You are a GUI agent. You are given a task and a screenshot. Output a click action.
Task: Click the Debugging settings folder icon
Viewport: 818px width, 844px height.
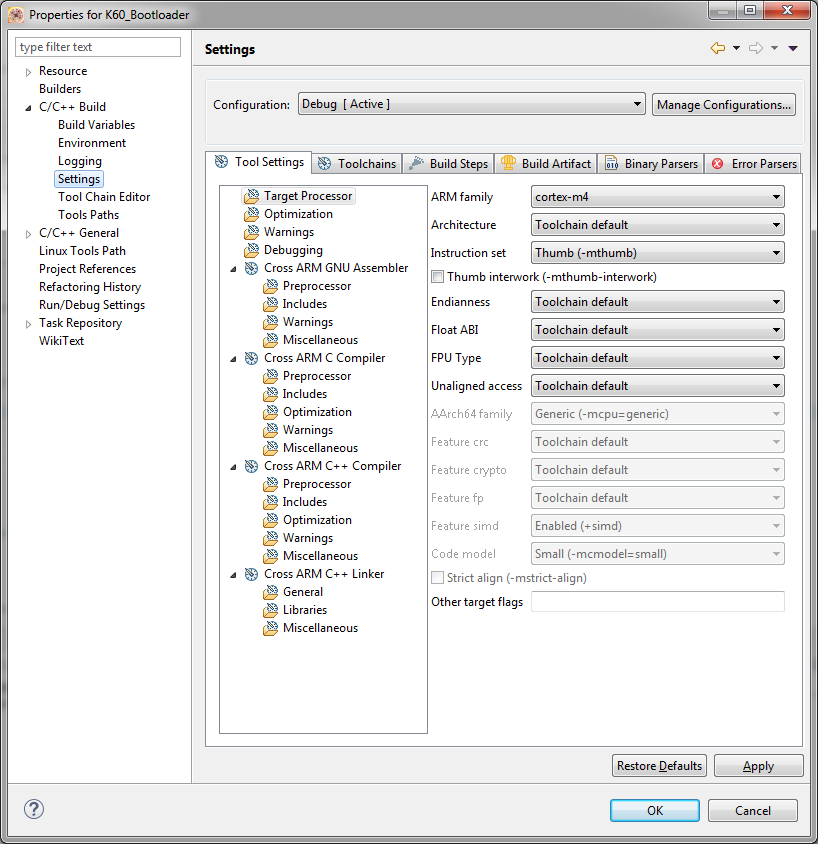[x=251, y=250]
